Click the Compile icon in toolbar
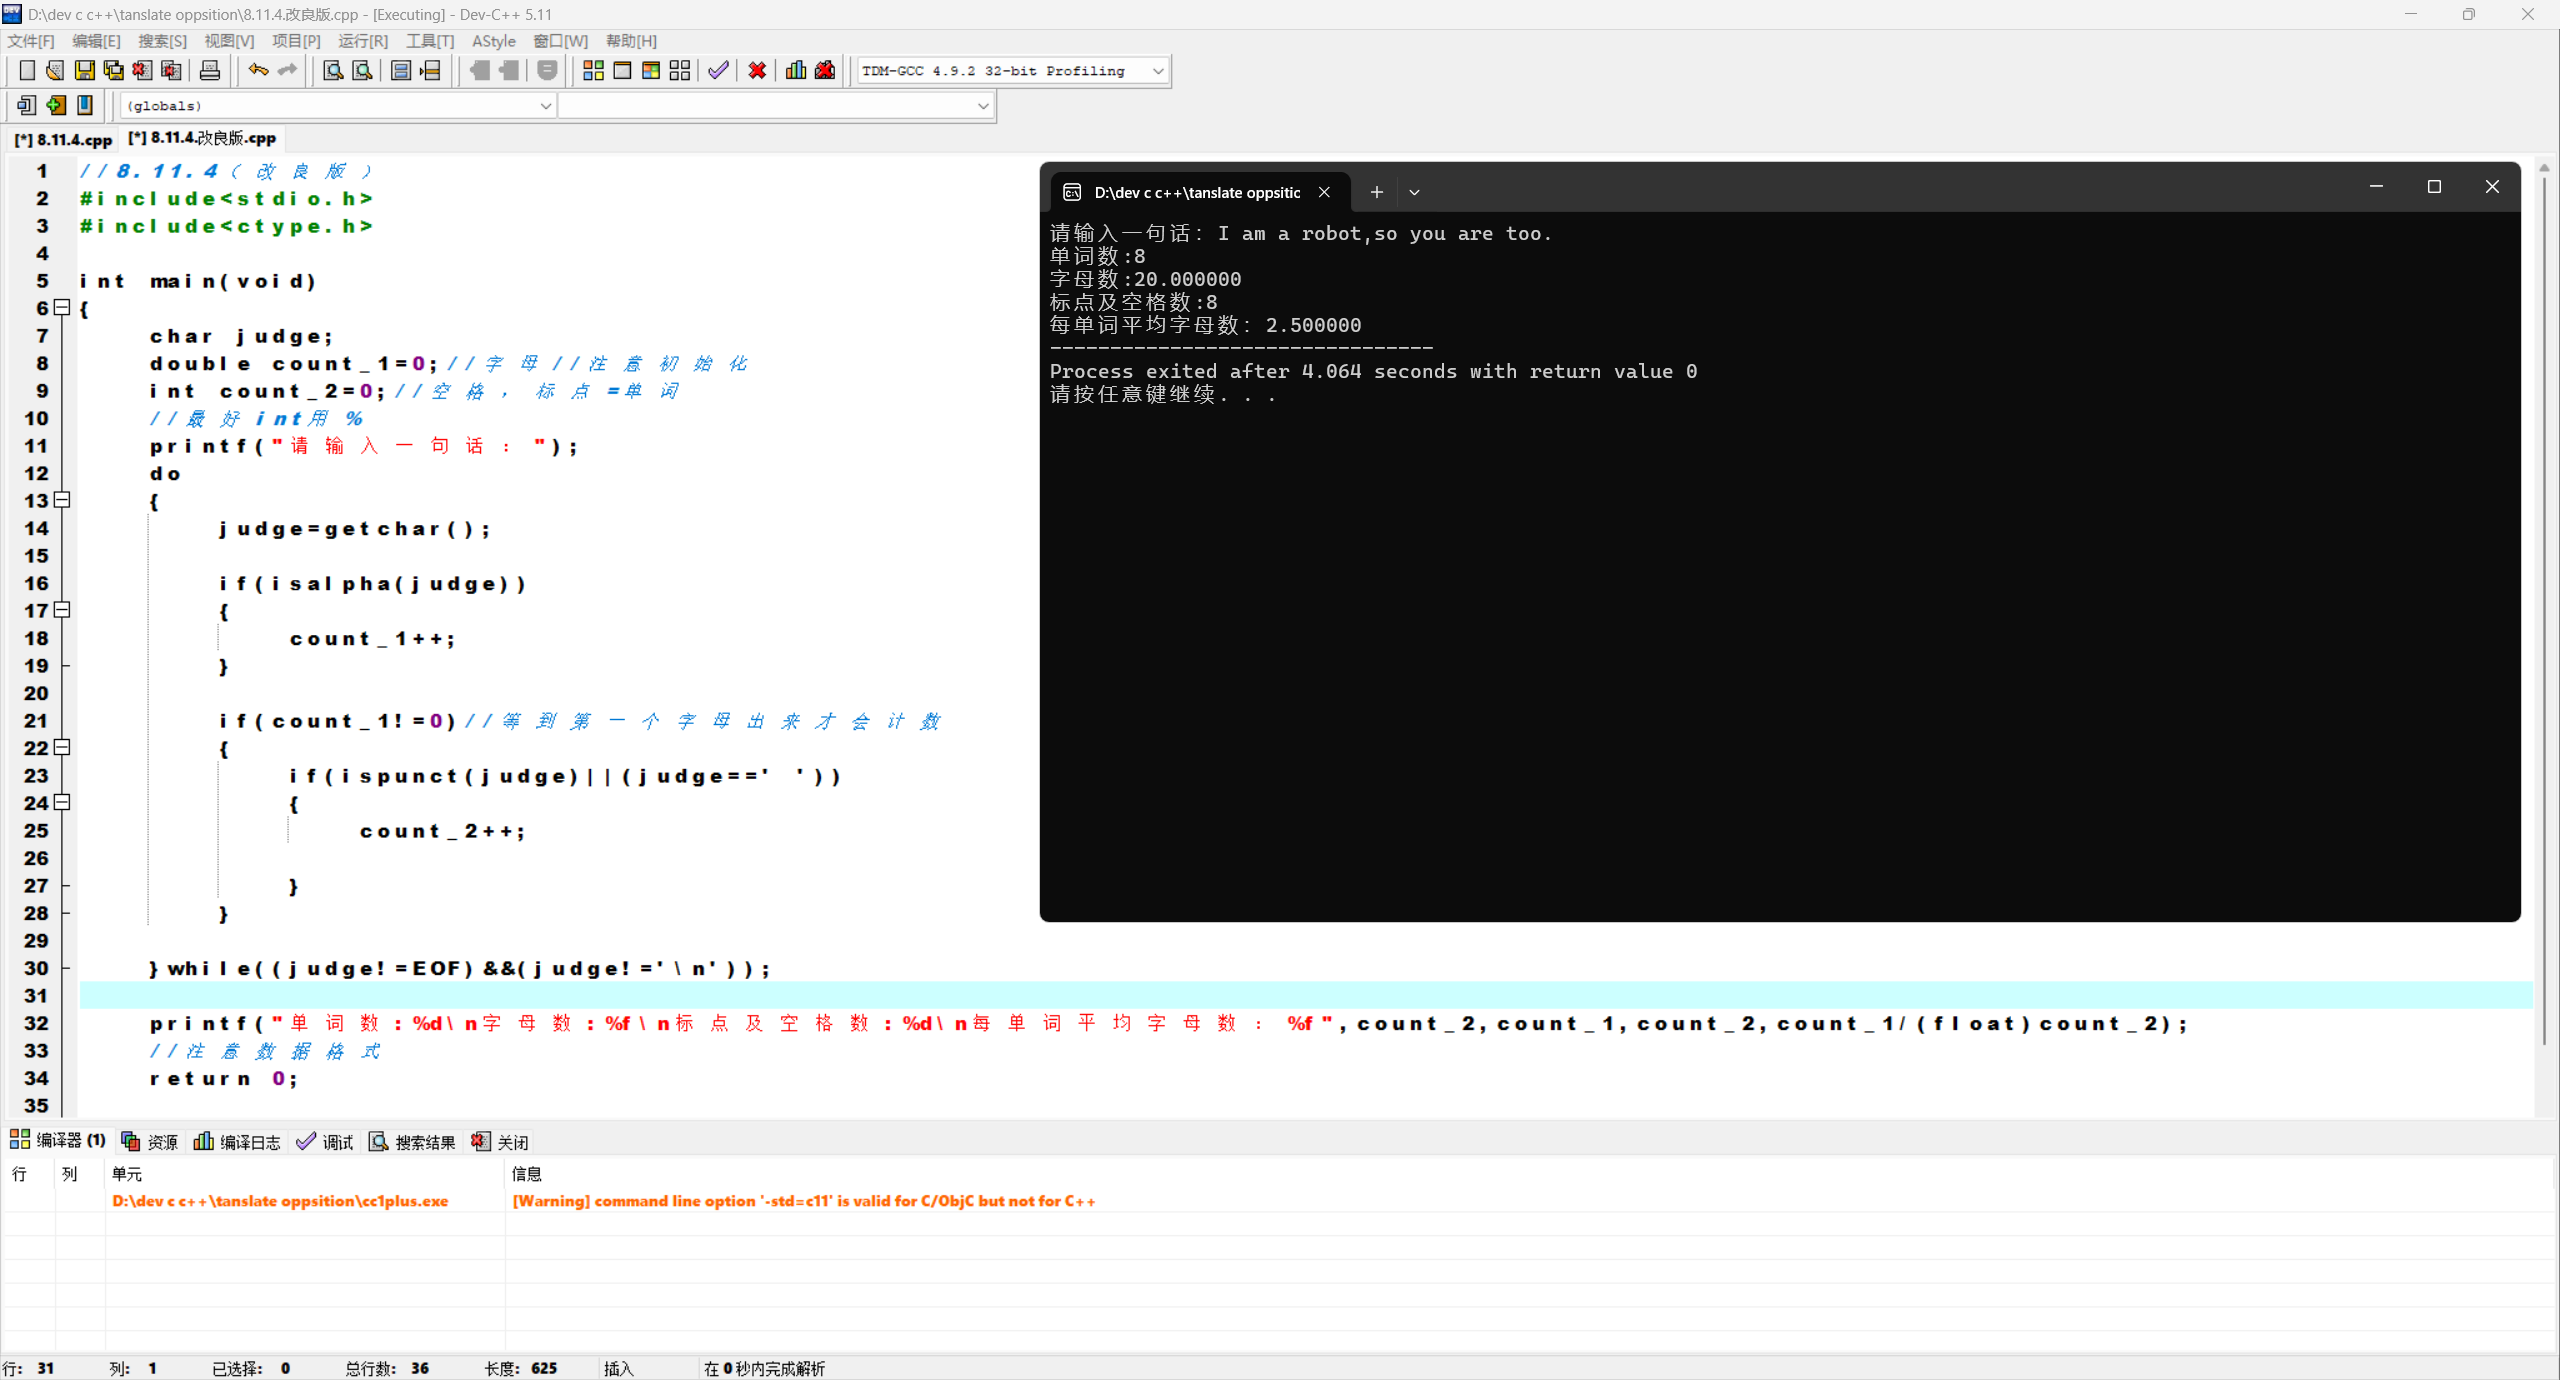Image resolution: width=2560 pixels, height=1380 pixels. (593, 71)
